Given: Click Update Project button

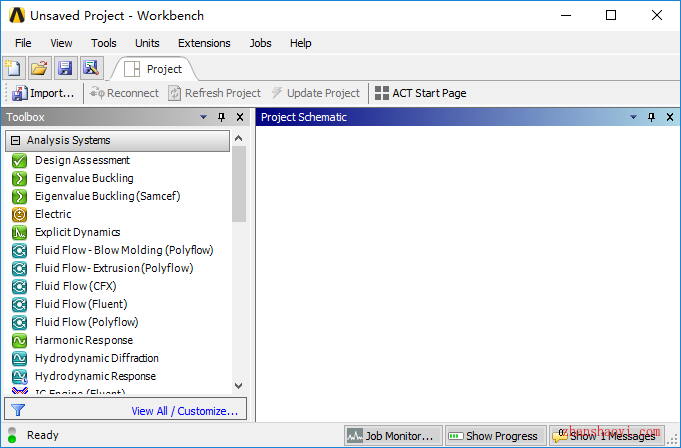Looking at the screenshot, I should pyautogui.click(x=316, y=93).
